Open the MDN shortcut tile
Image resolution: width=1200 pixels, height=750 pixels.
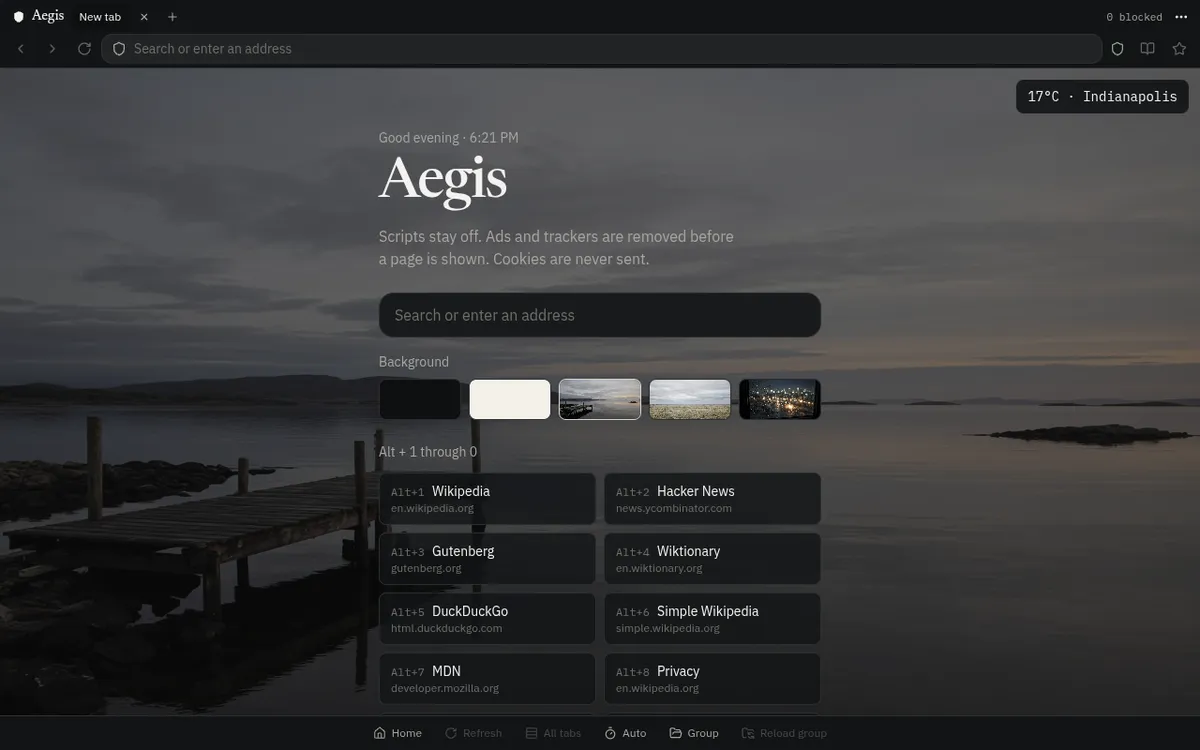click(487, 678)
